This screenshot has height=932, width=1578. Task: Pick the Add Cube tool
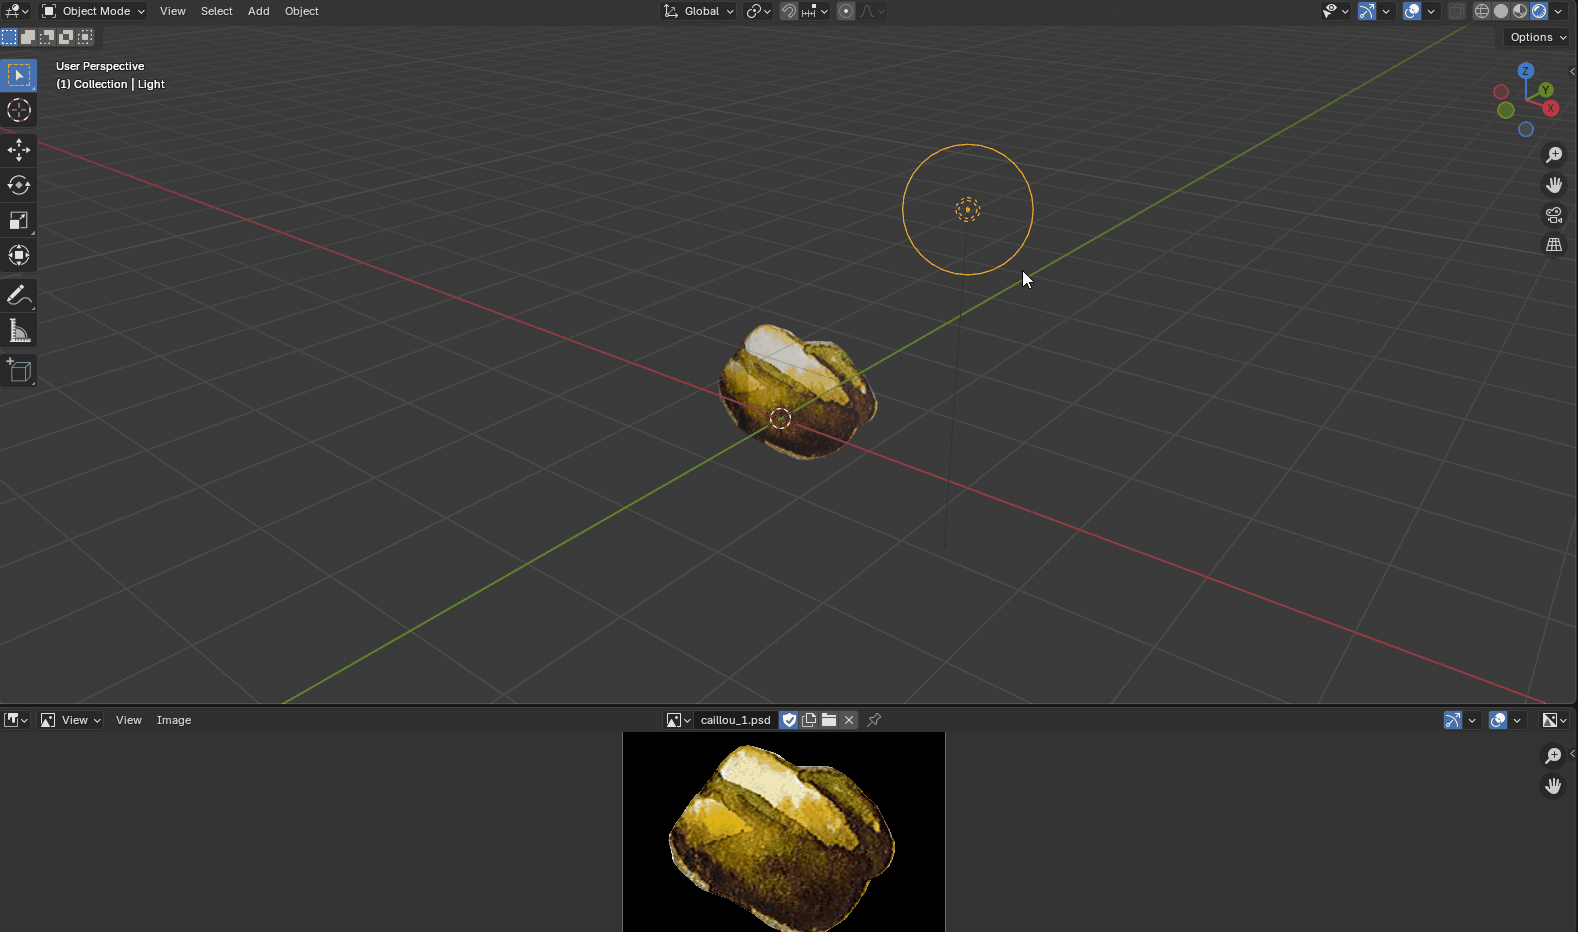(x=19, y=370)
